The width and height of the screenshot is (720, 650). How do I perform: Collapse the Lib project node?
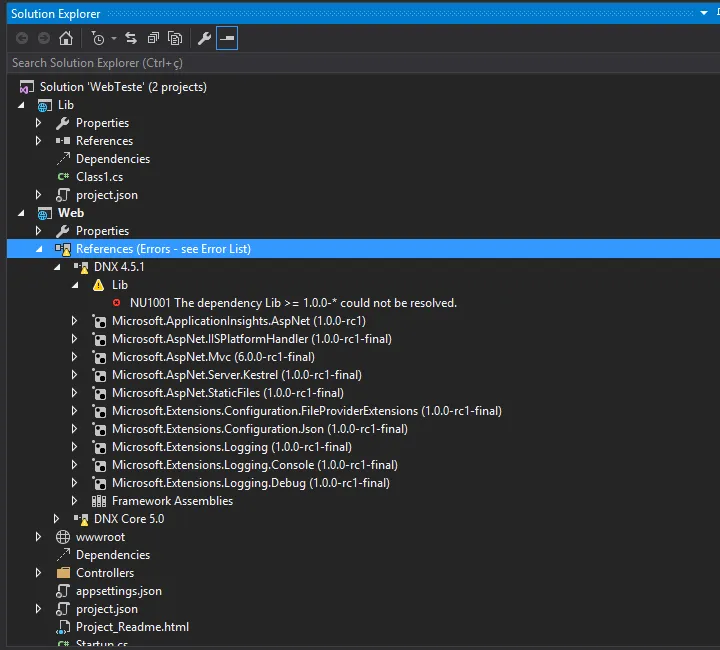[21, 105]
